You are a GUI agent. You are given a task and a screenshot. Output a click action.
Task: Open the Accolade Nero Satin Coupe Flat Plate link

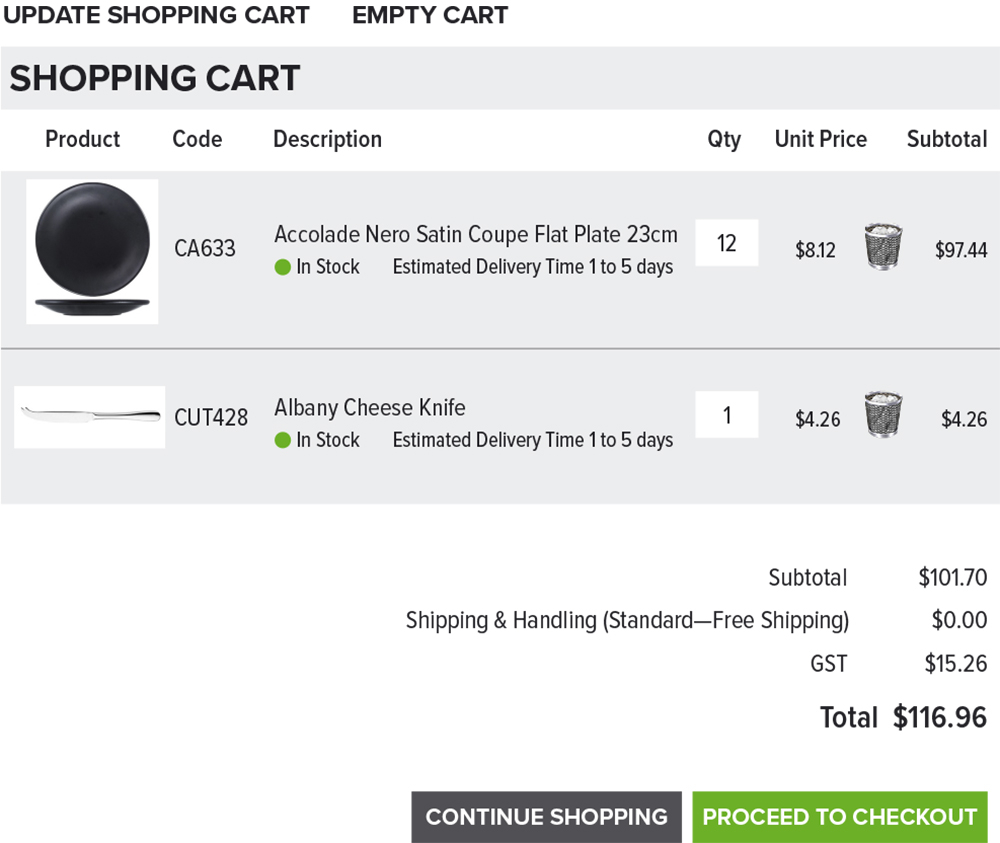coord(476,235)
